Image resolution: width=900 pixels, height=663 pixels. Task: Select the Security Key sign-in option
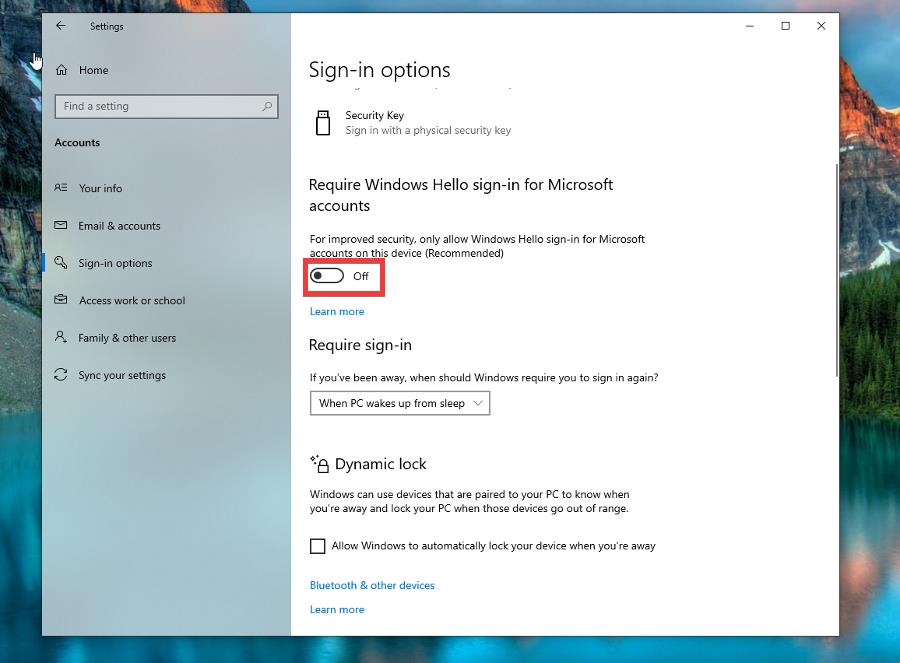point(413,123)
